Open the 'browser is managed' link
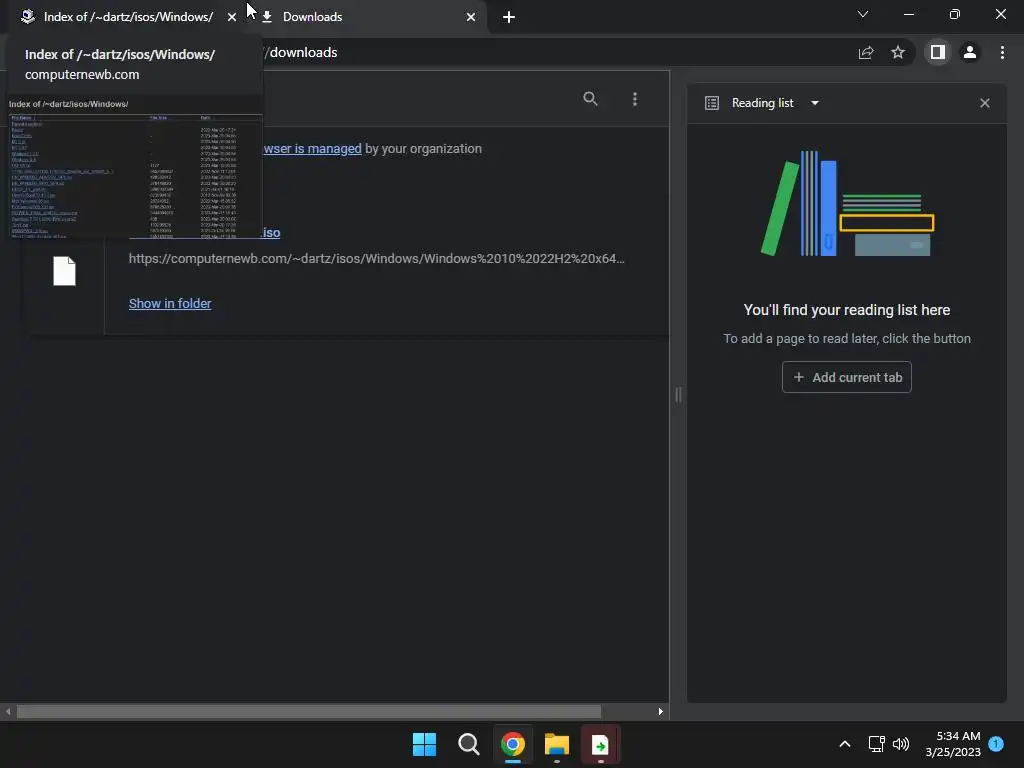The image size is (1024, 768). [312, 149]
